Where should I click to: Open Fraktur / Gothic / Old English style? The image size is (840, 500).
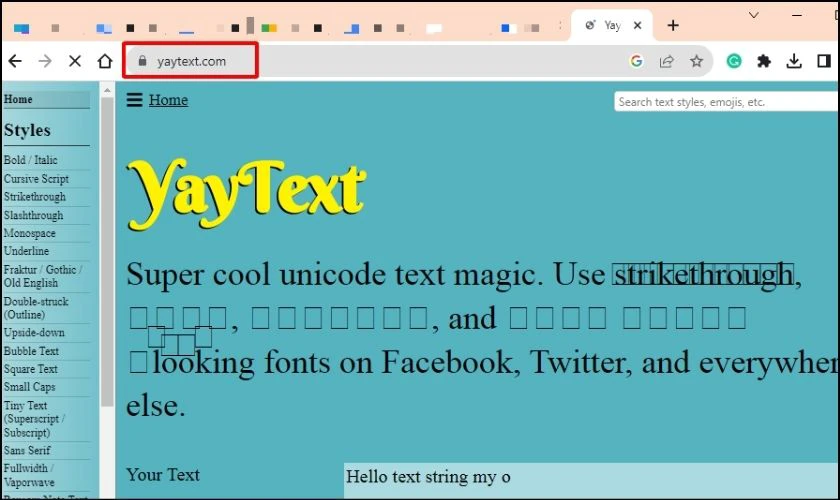coord(43,276)
